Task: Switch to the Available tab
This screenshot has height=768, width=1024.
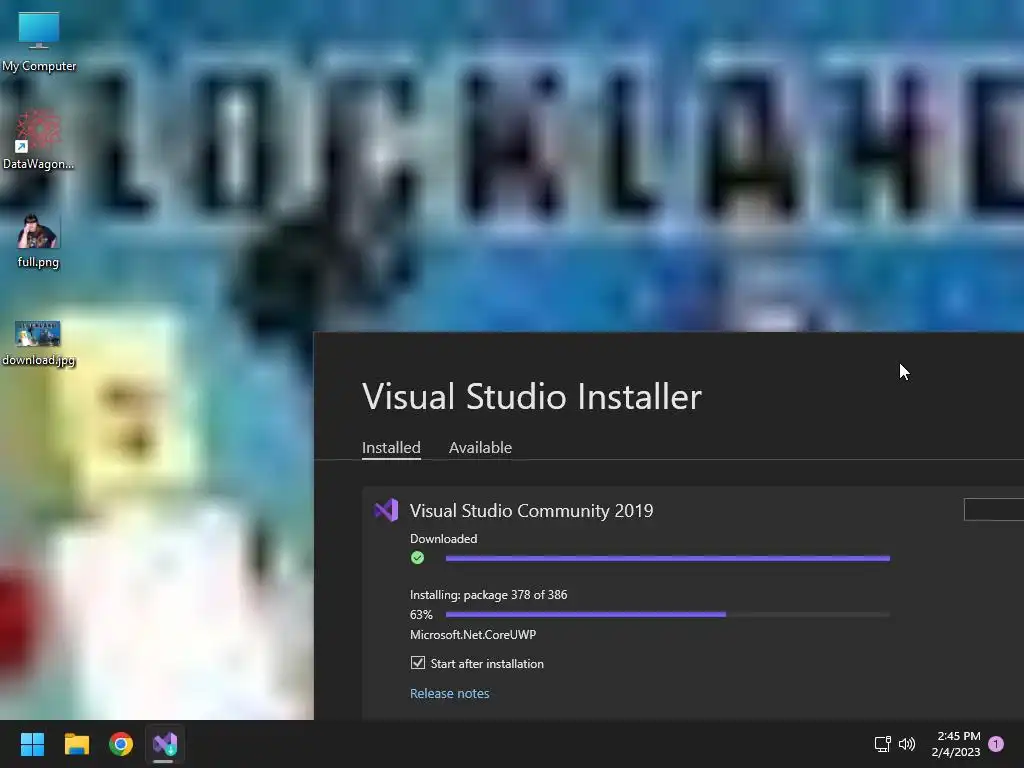Action: pos(480,447)
